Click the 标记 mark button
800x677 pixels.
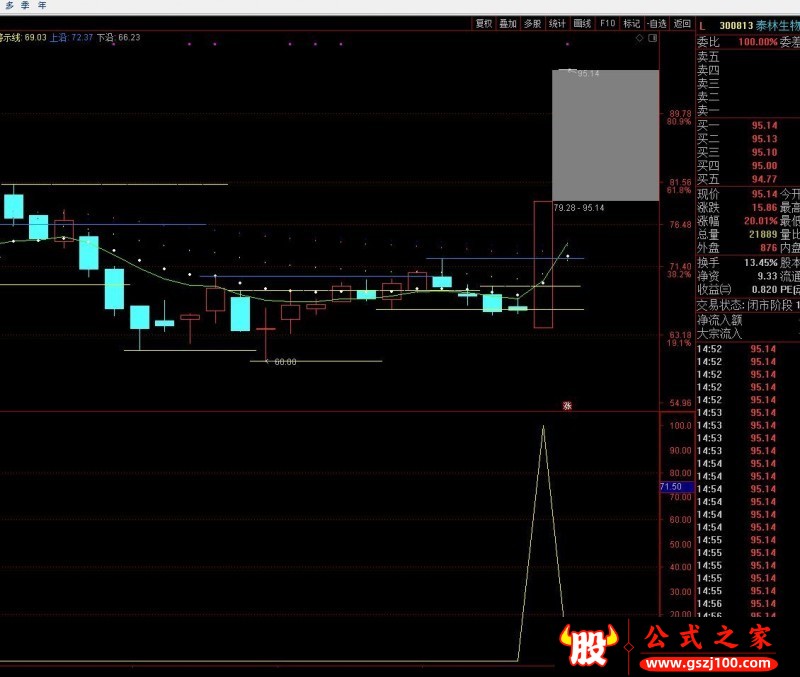[x=632, y=23]
